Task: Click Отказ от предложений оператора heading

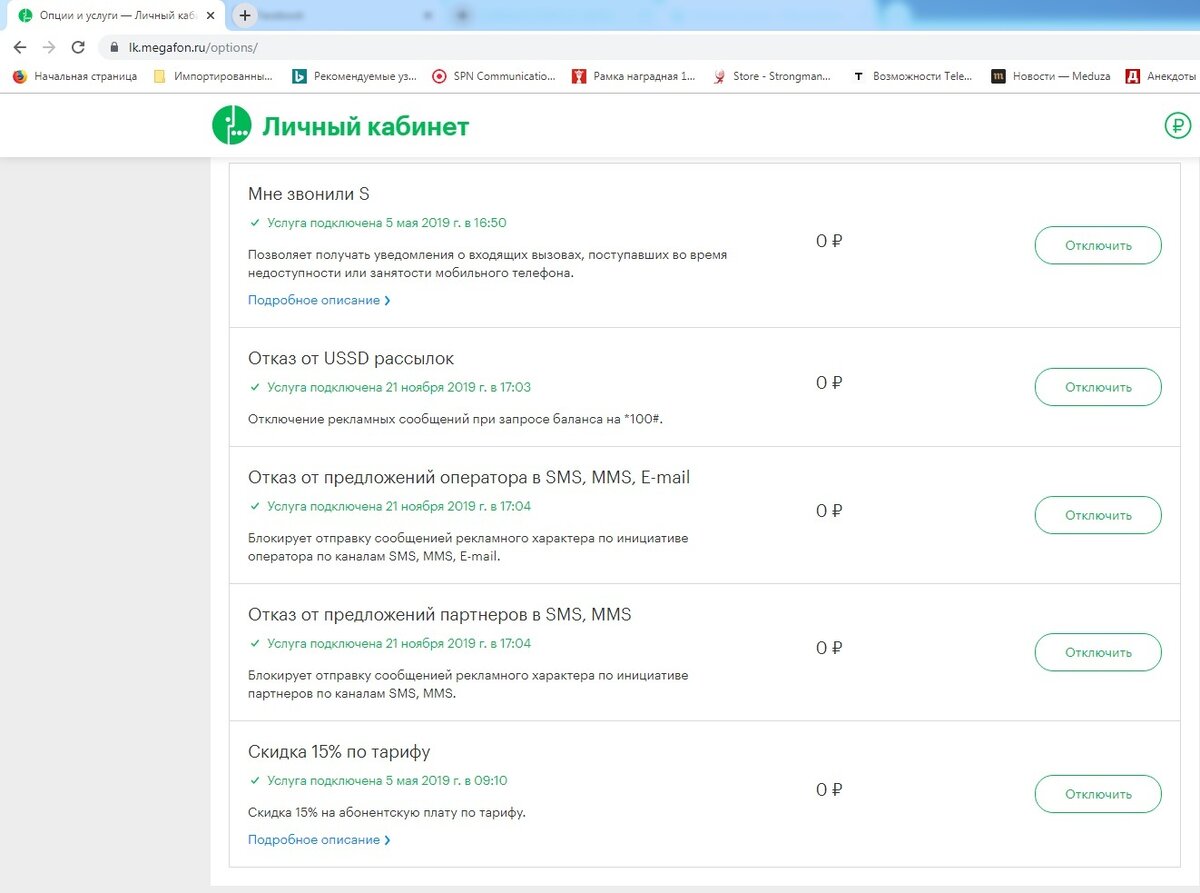Action: [469, 477]
